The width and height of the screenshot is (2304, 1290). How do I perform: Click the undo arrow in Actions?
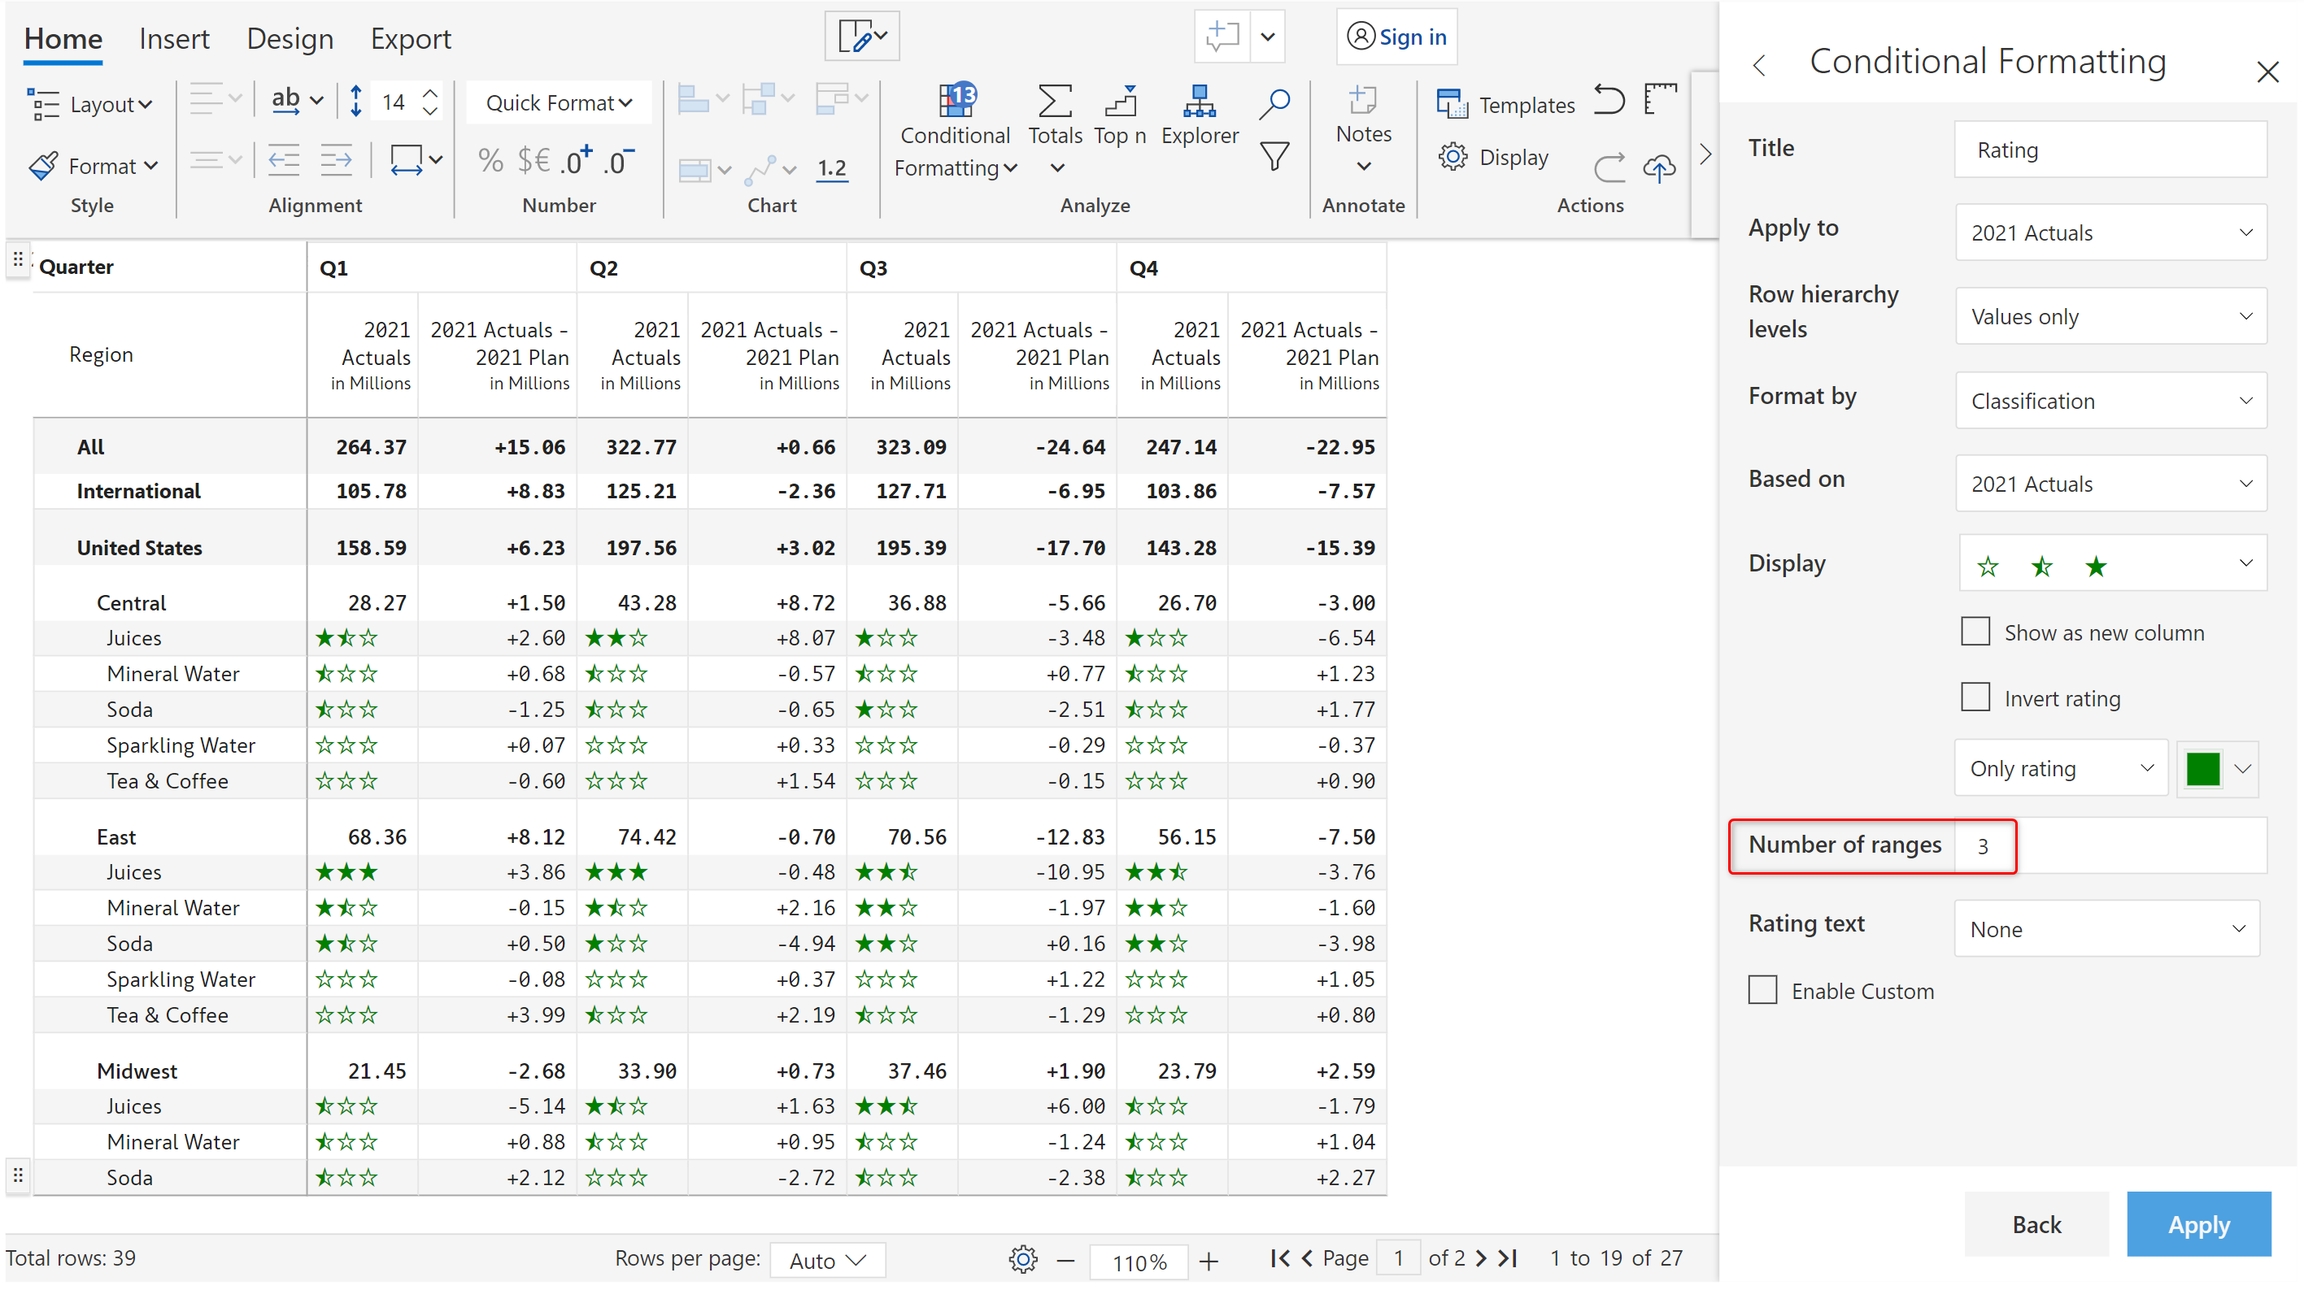(1609, 101)
